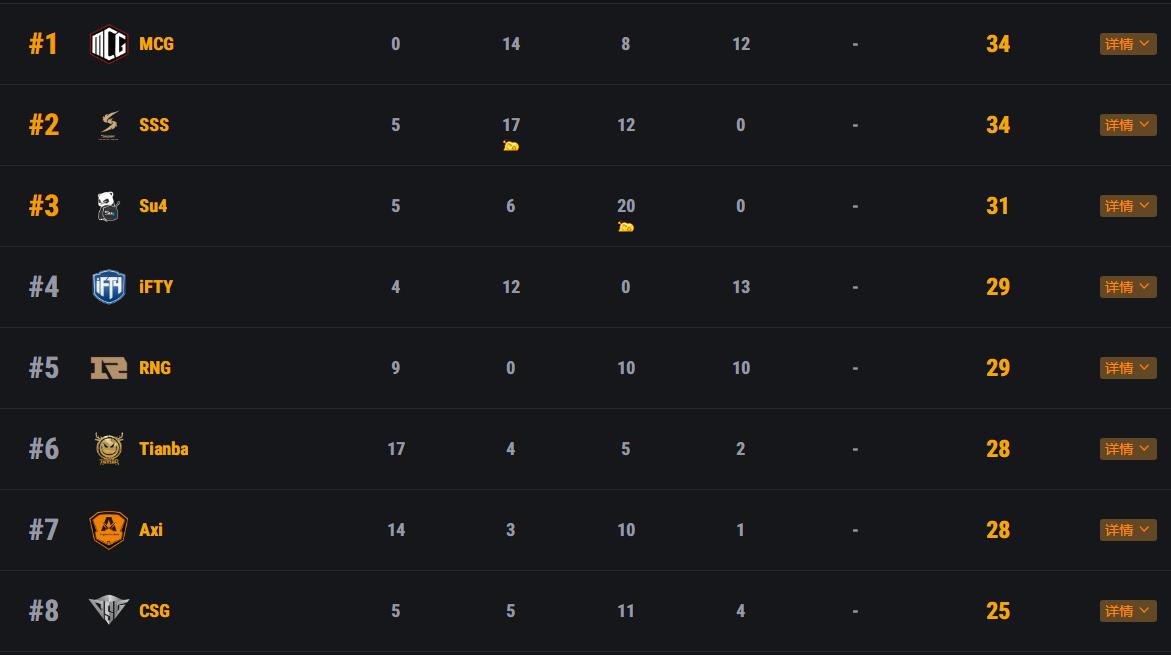Click the RNG team logo
The image size is (1171, 655).
tap(109, 368)
